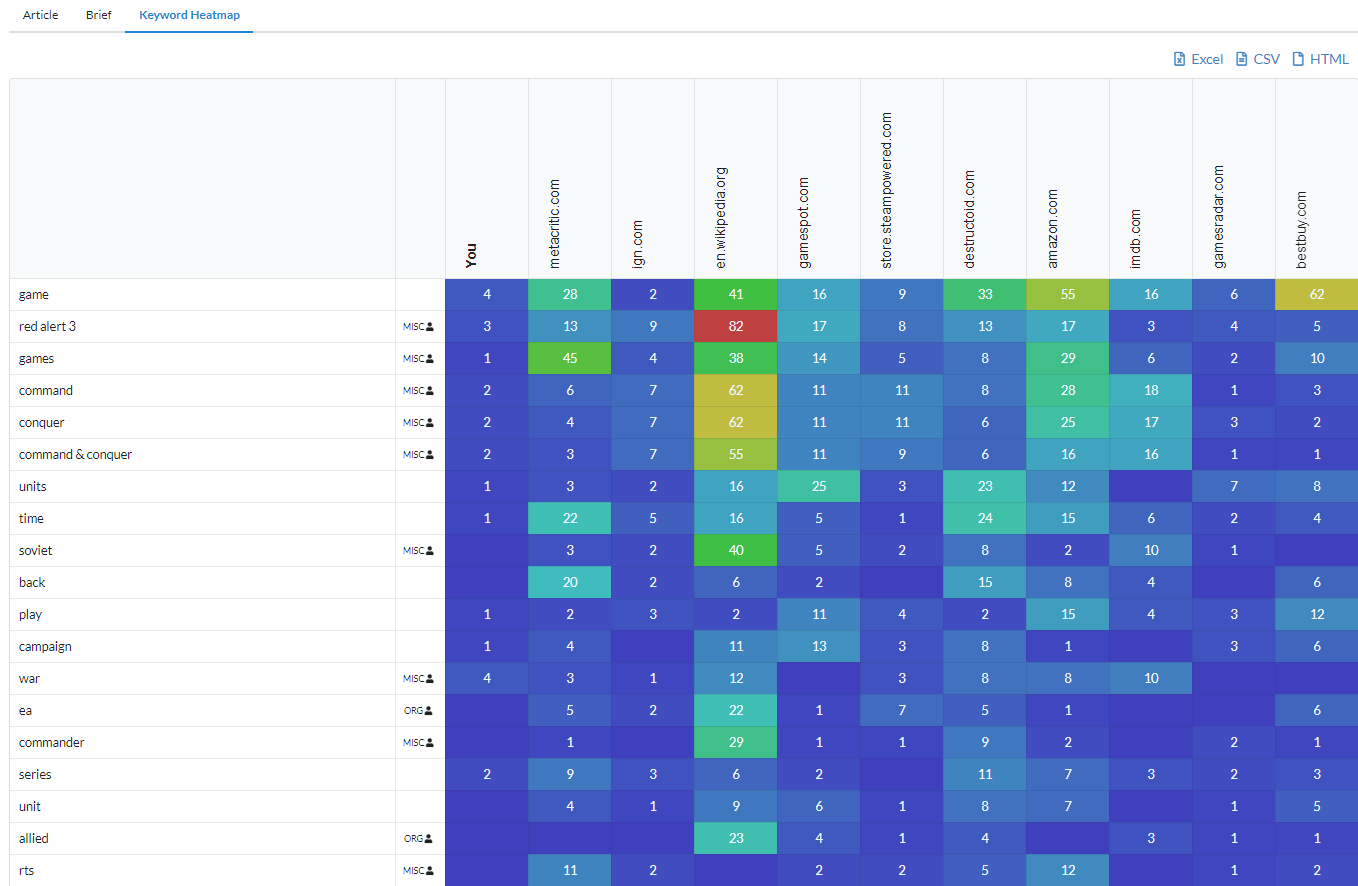The width and height of the screenshot is (1358, 886).
Task: Open the 'conquer' keyword link
Action: (x=41, y=422)
